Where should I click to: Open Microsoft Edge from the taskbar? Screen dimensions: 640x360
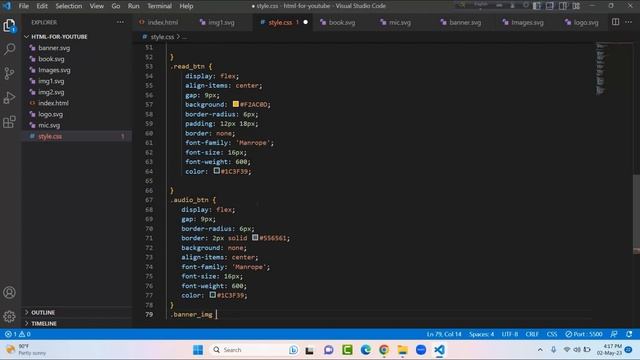[x=365, y=350]
